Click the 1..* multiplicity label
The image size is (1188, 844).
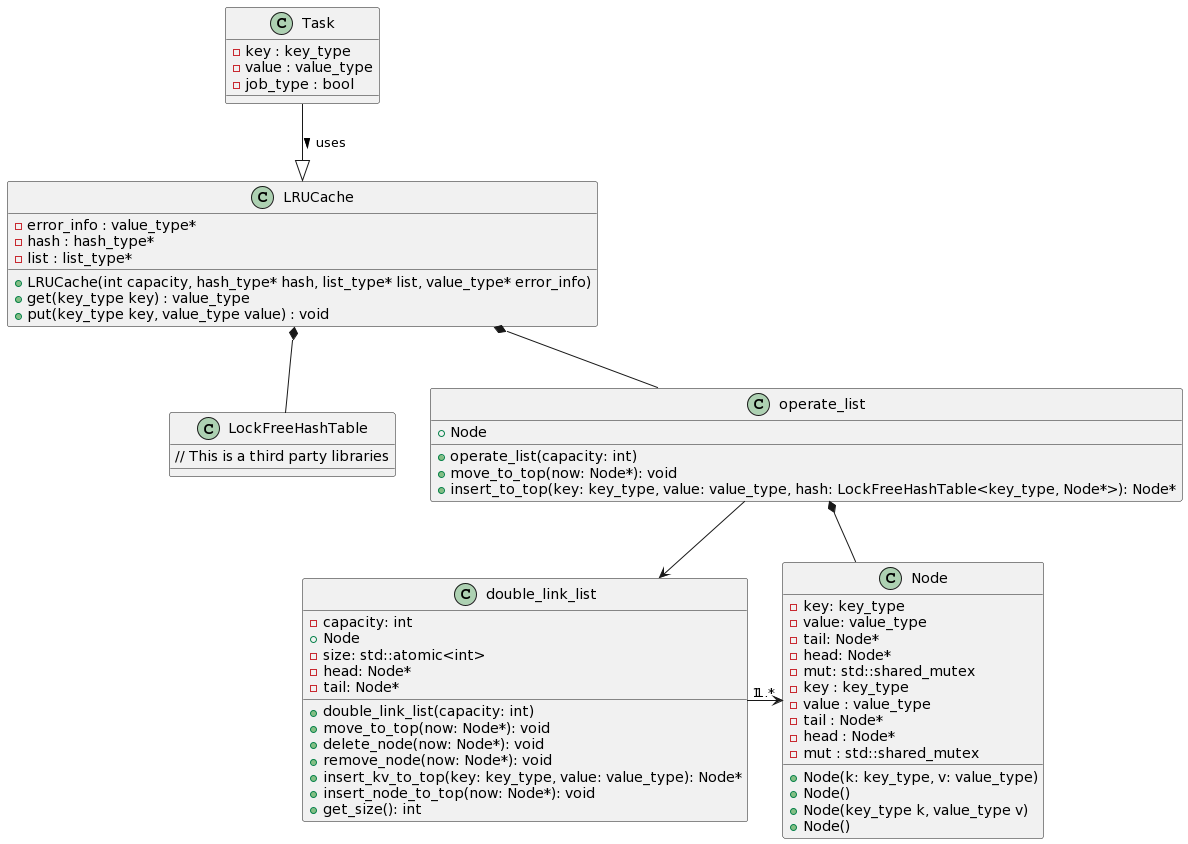pyautogui.click(x=764, y=692)
